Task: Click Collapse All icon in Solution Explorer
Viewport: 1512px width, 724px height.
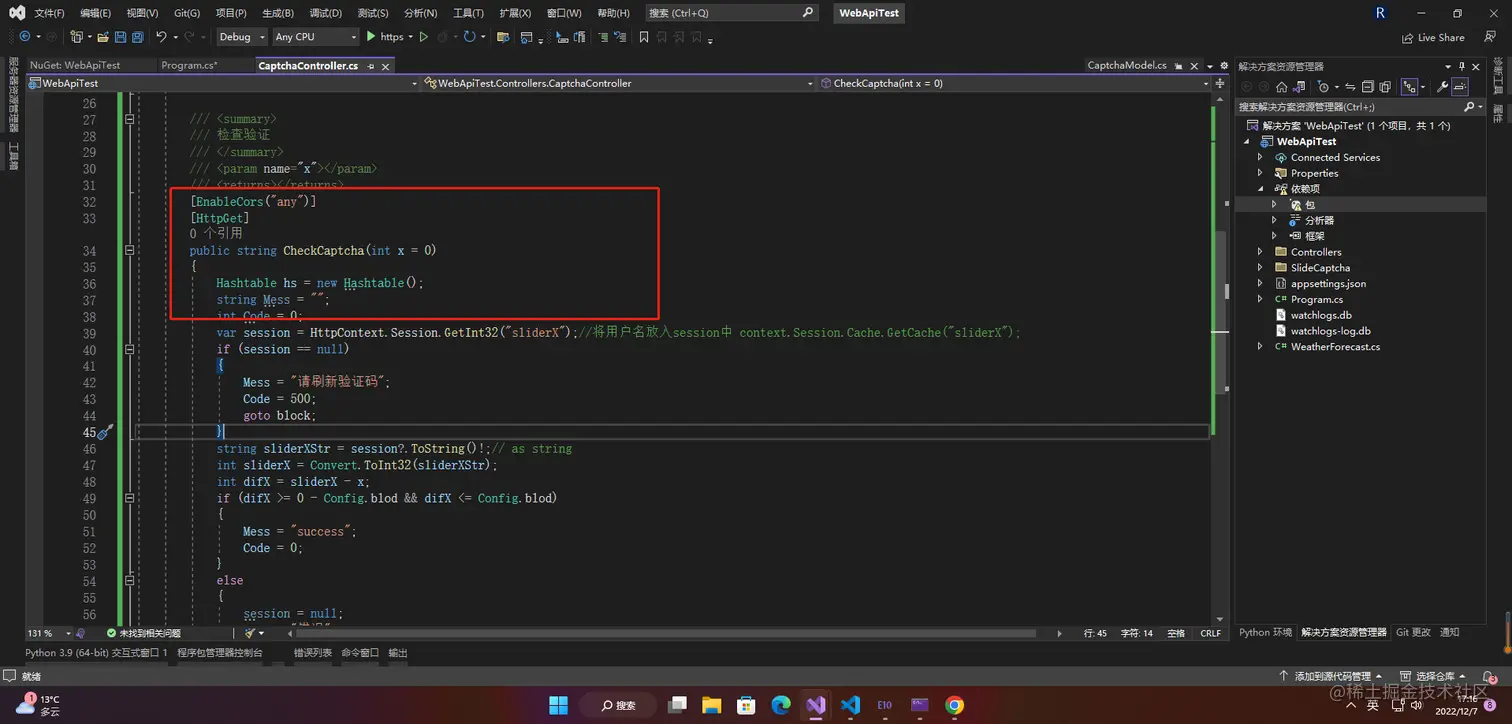Action: point(1368,87)
